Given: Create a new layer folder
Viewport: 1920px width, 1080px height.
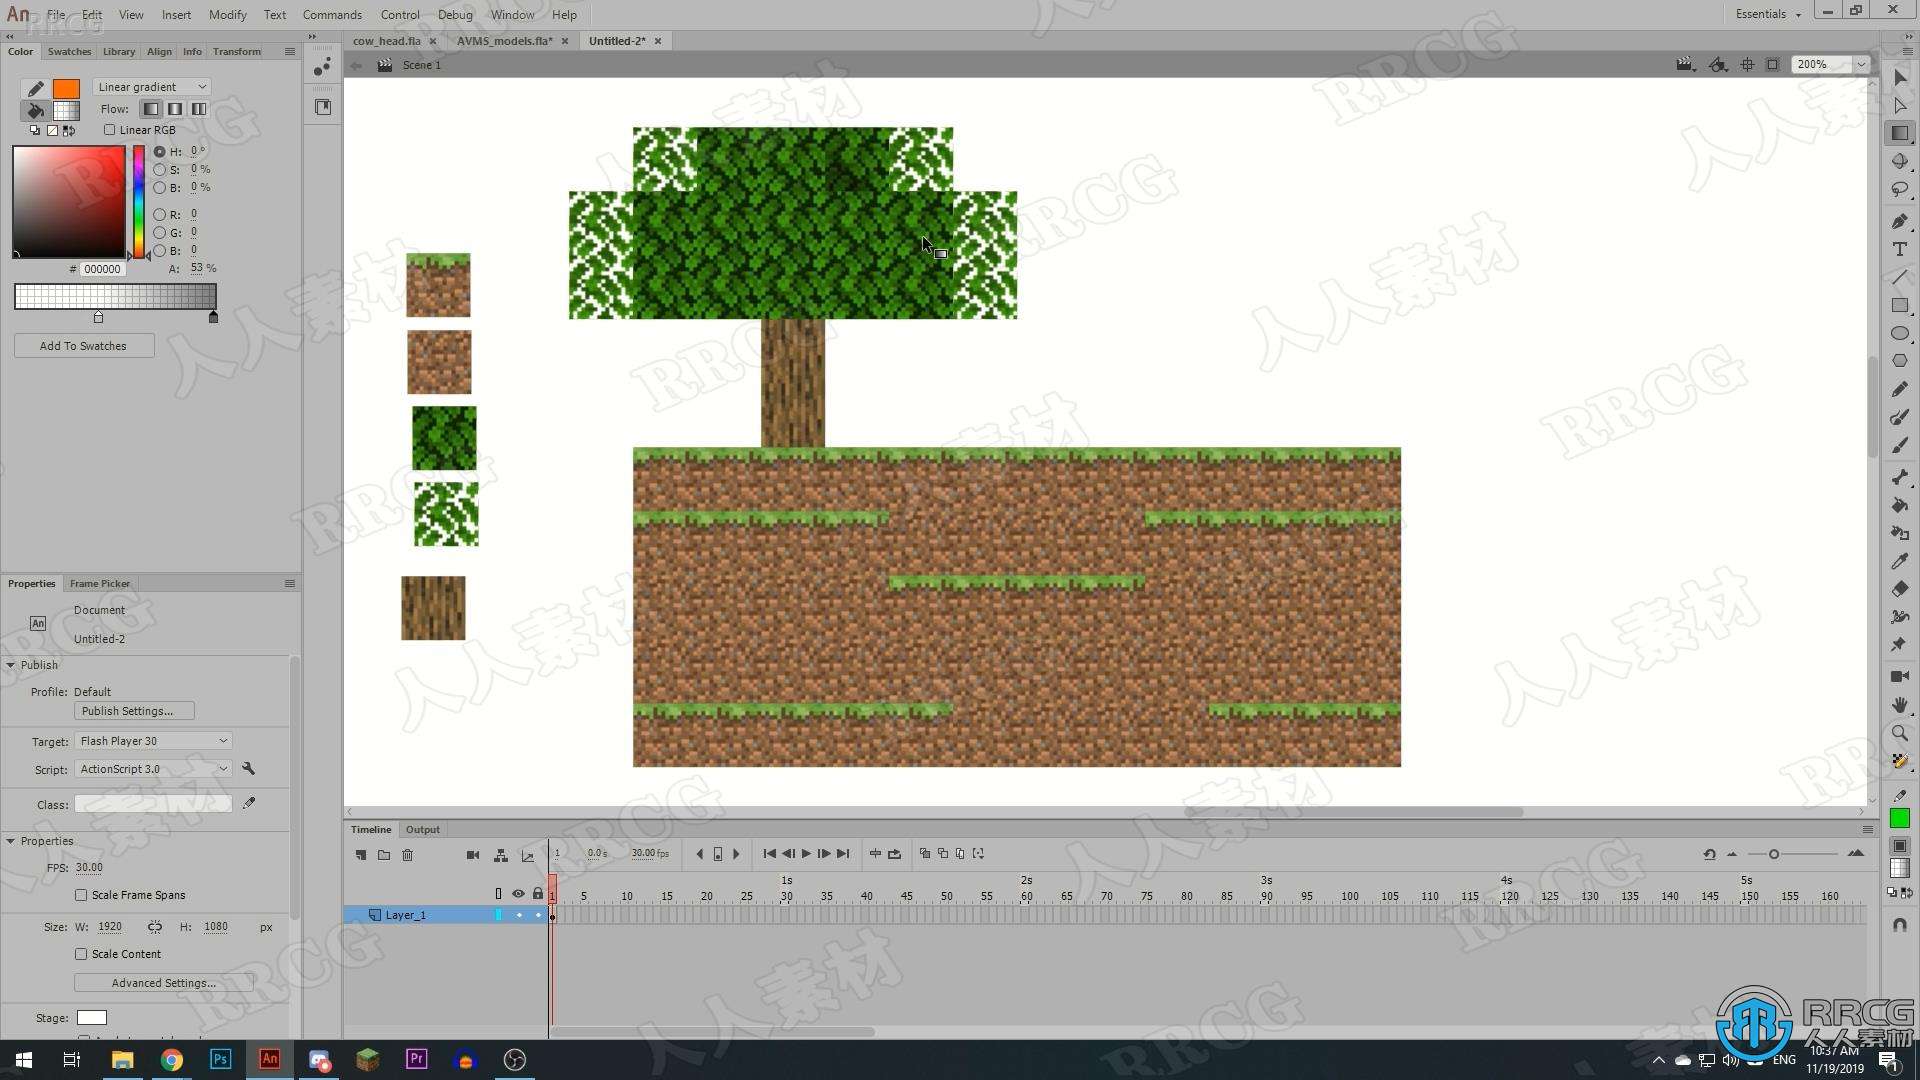Looking at the screenshot, I should coord(384,855).
